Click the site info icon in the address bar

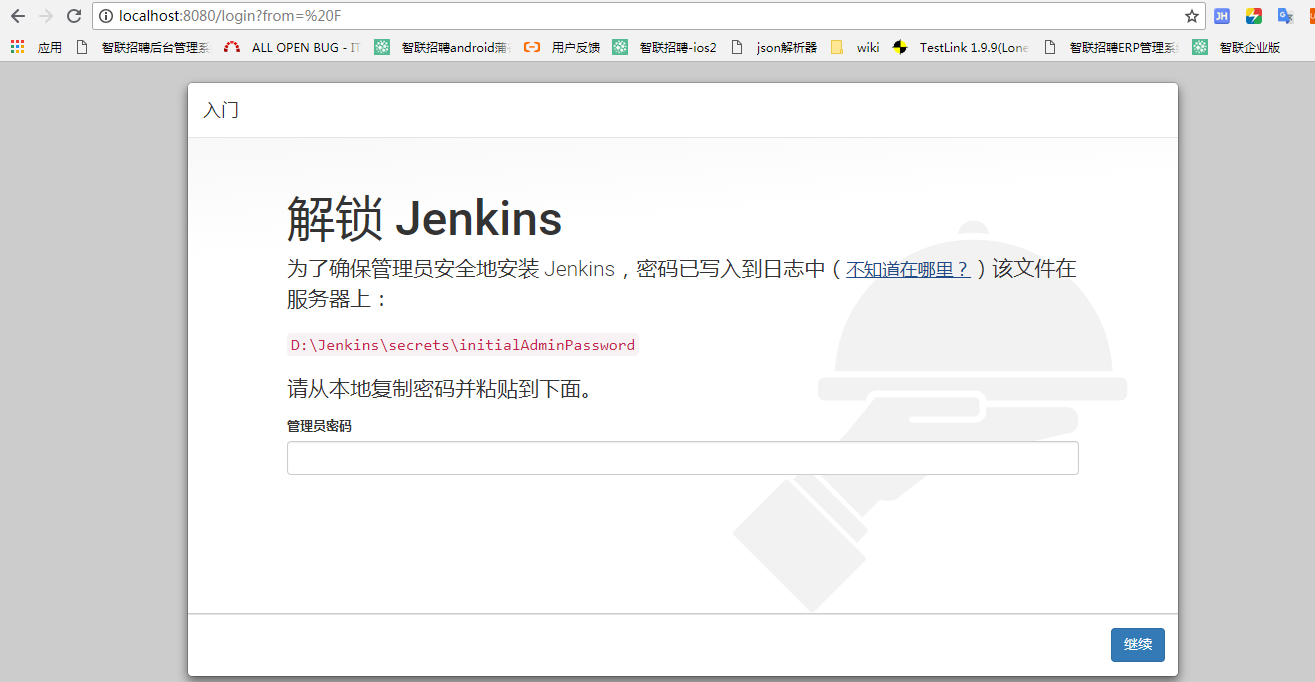[106, 16]
